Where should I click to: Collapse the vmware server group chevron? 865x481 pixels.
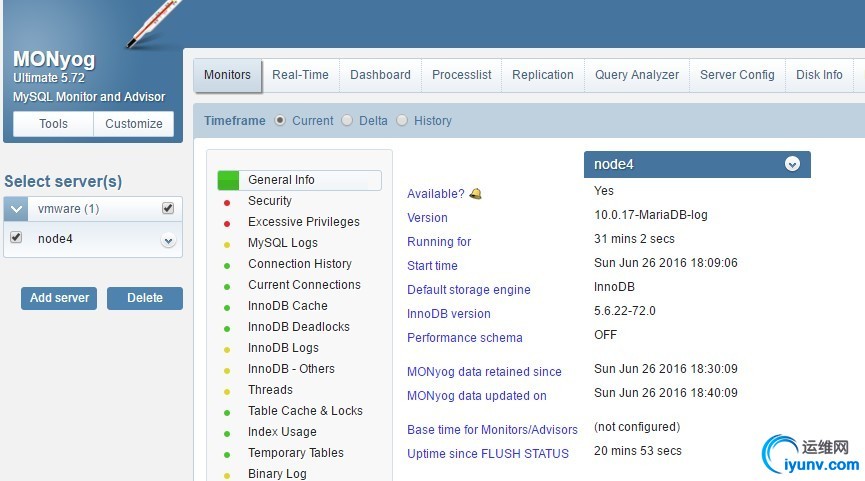[x=16, y=209]
